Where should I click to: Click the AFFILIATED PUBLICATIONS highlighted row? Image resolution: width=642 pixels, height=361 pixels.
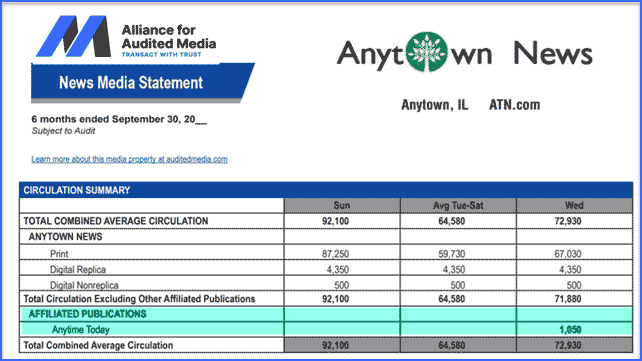(326, 314)
